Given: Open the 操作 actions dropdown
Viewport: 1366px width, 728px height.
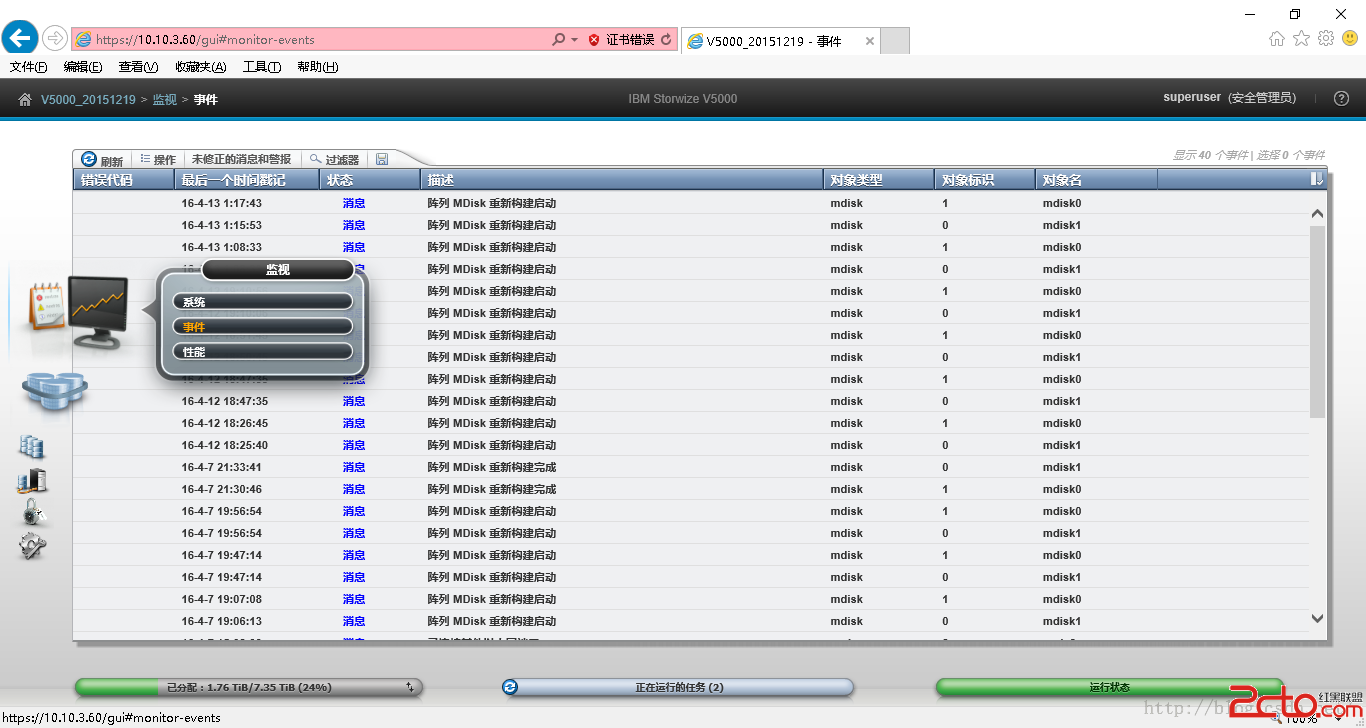Looking at the screenshot, I should 158,160.
